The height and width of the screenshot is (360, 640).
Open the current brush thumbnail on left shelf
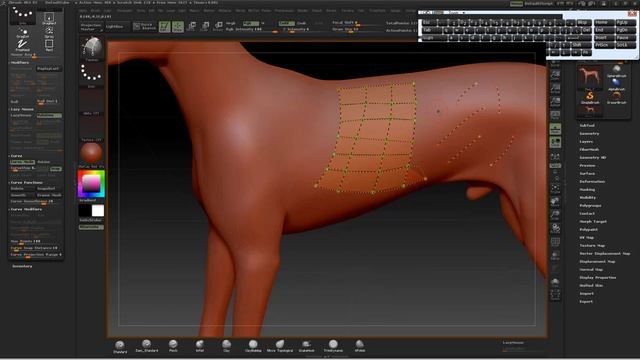(91, 49)
